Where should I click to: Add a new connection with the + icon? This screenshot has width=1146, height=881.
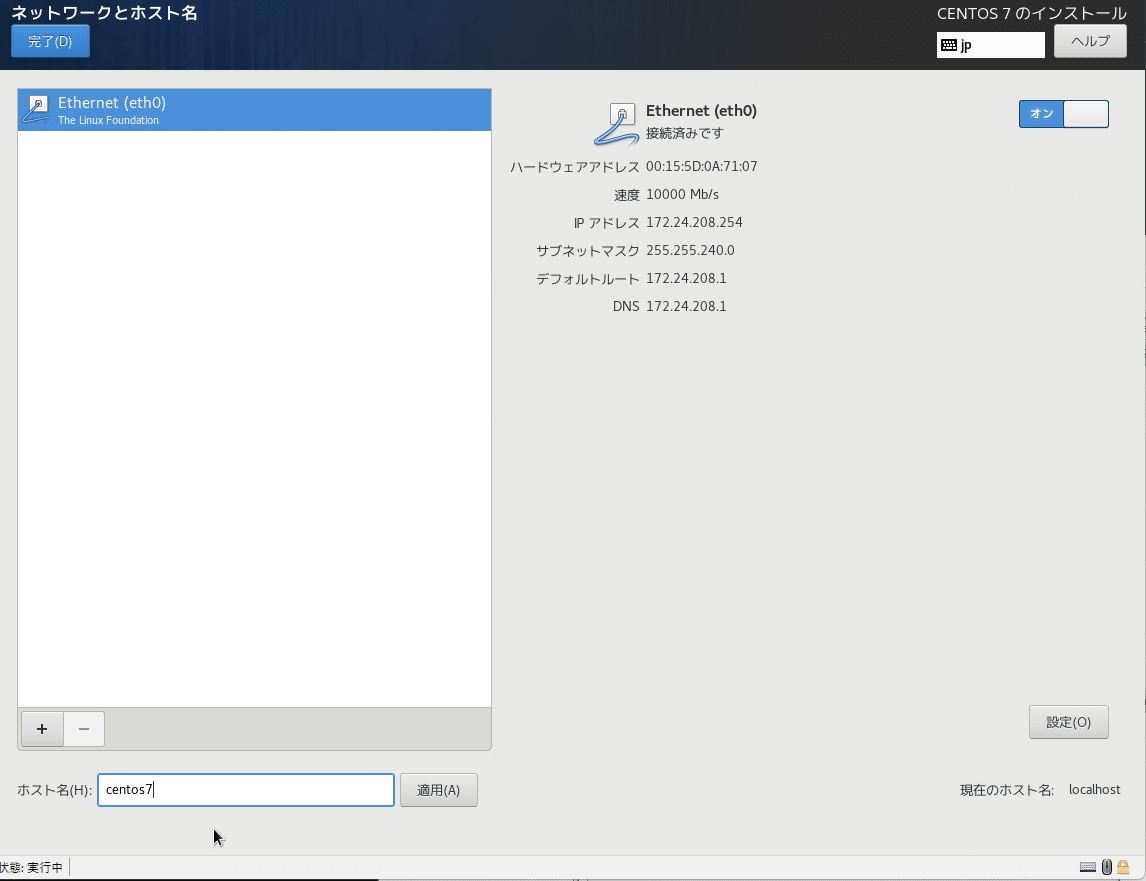(41, 728)
